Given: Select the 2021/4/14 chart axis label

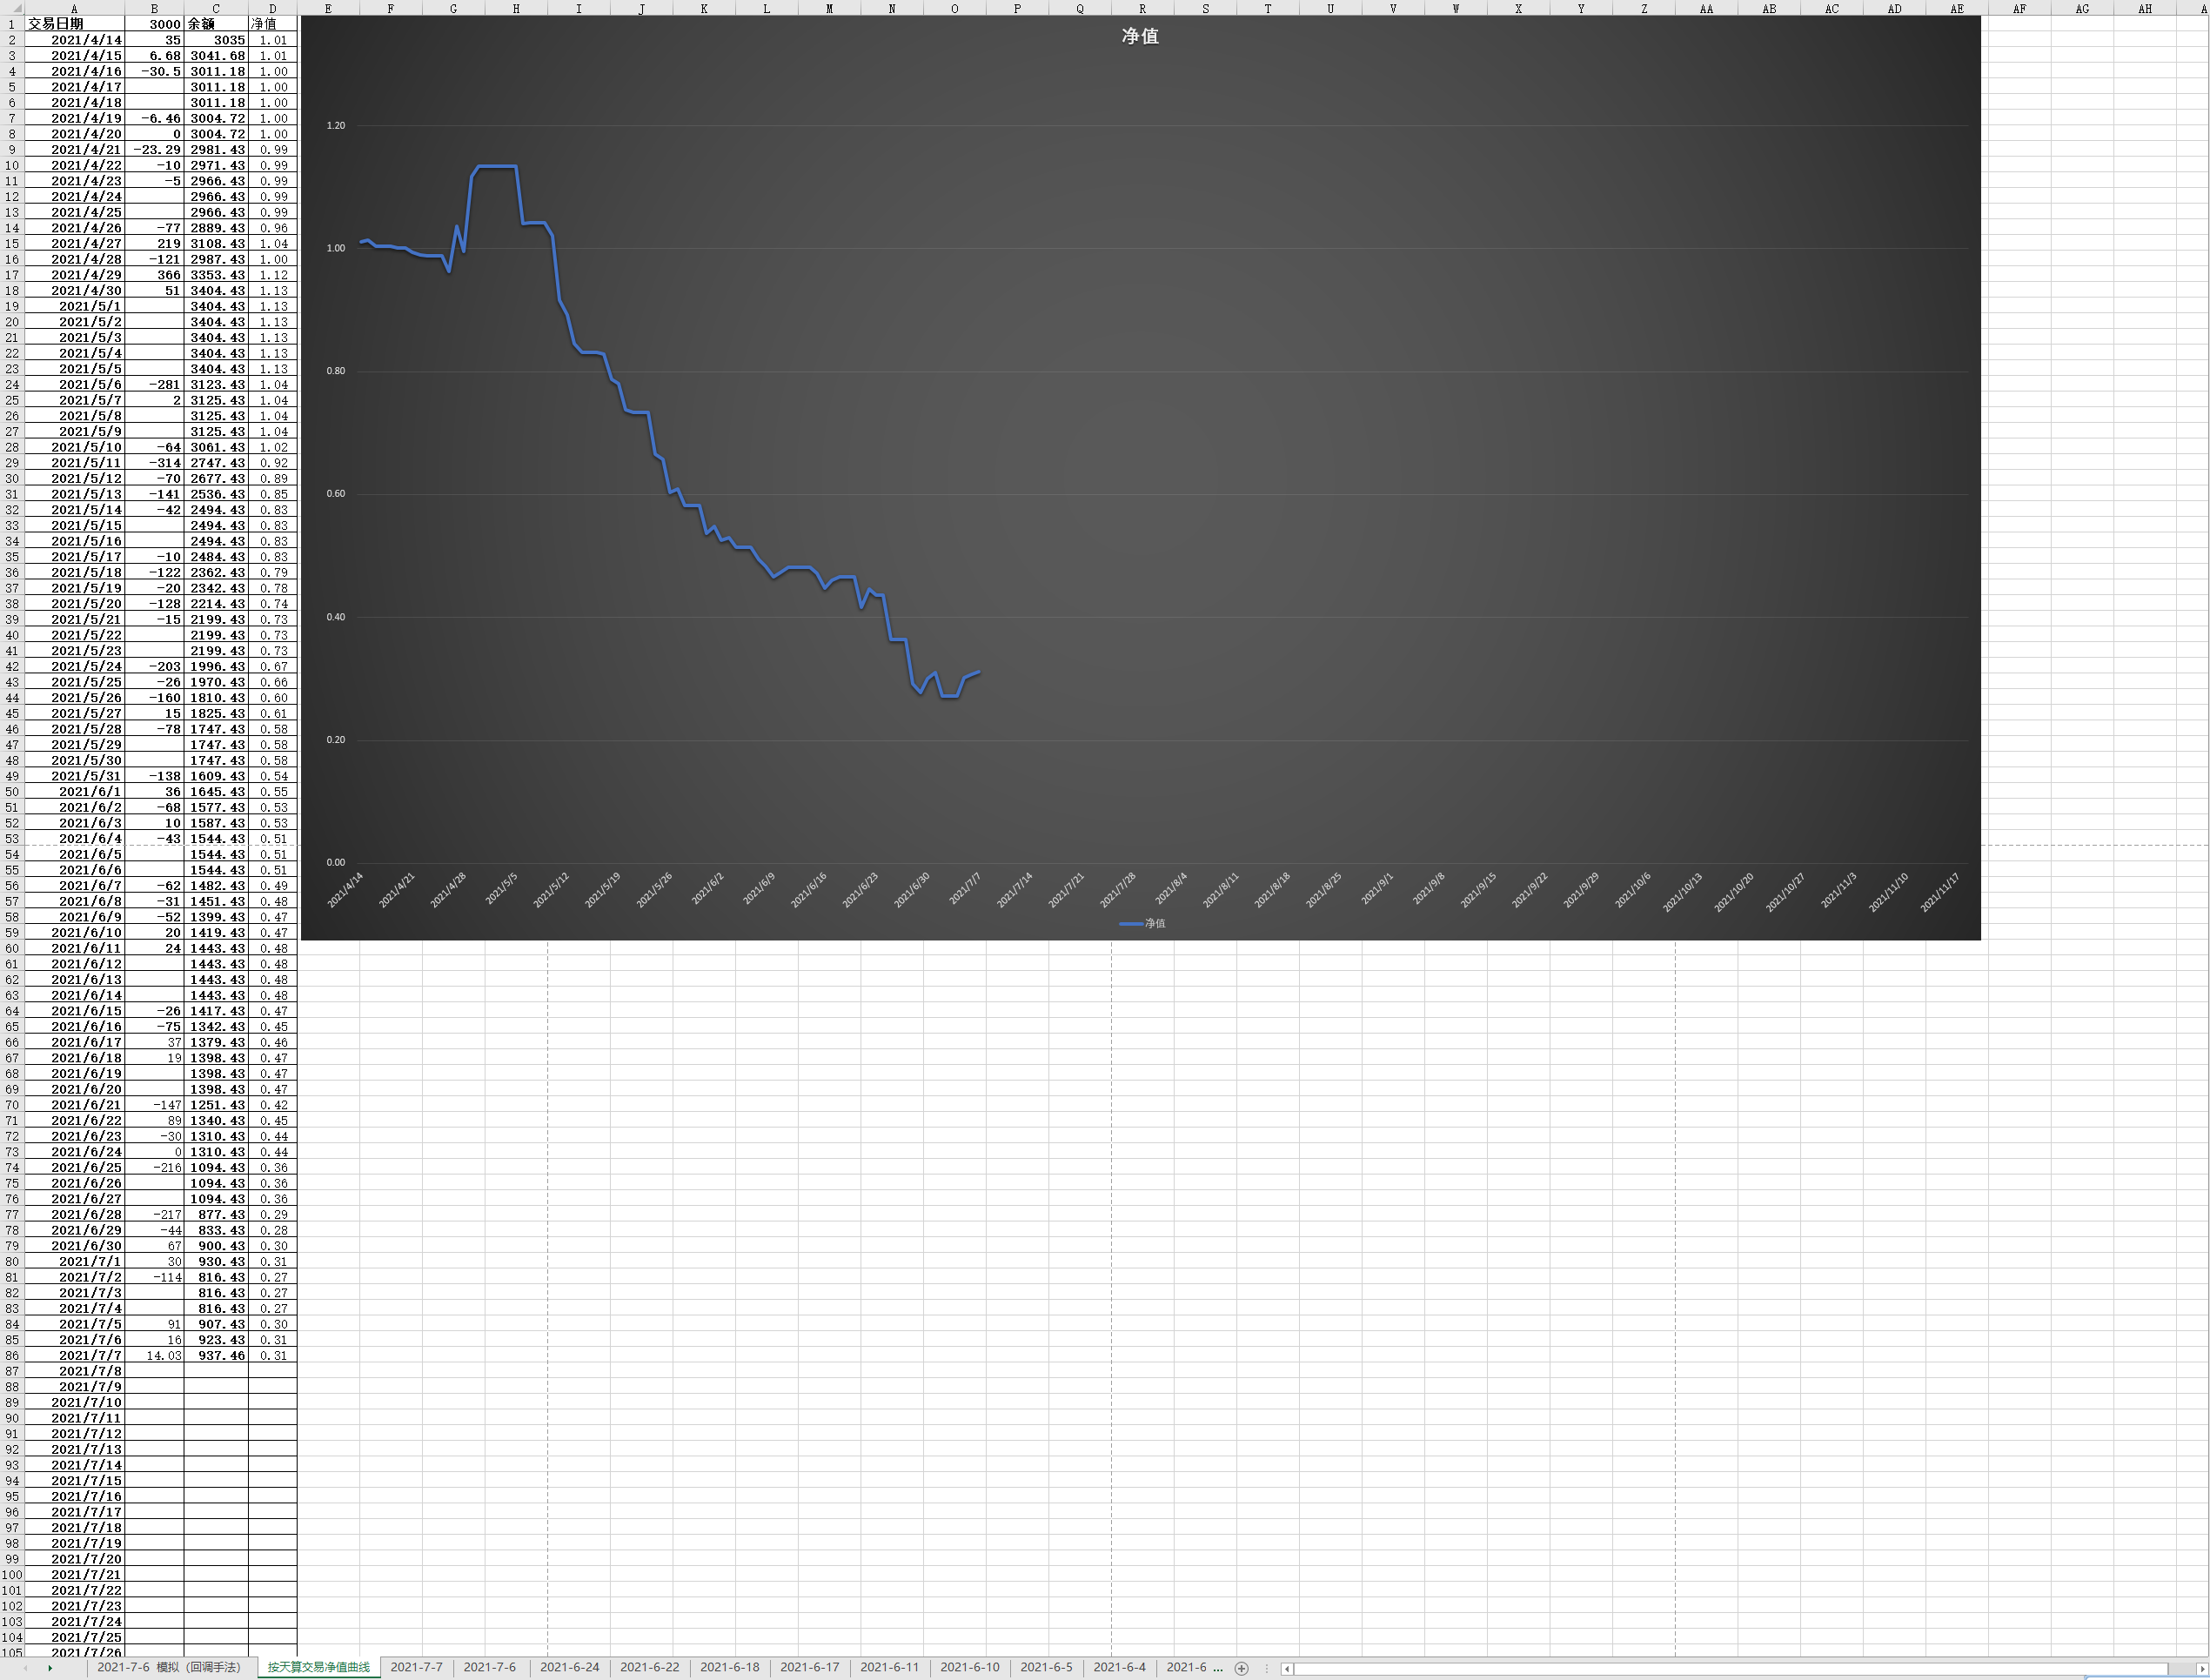Looking at the screenshot, I should click(346, 890).
